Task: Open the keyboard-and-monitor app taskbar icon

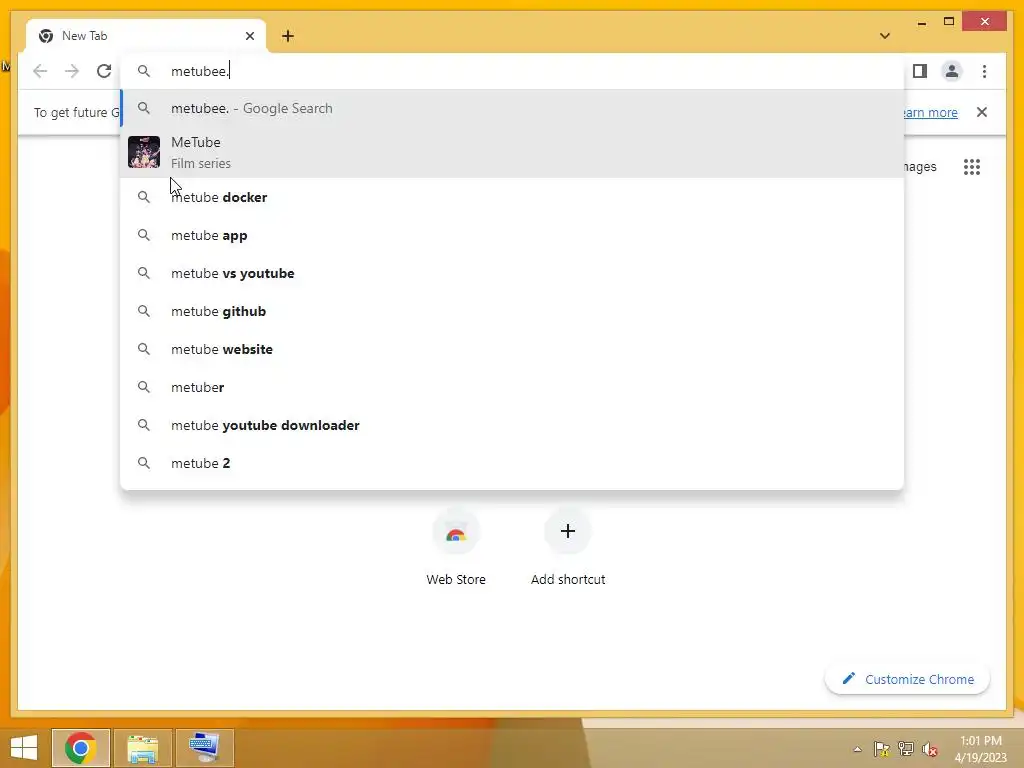Action: pyautogui.click(x=204, y=748)
